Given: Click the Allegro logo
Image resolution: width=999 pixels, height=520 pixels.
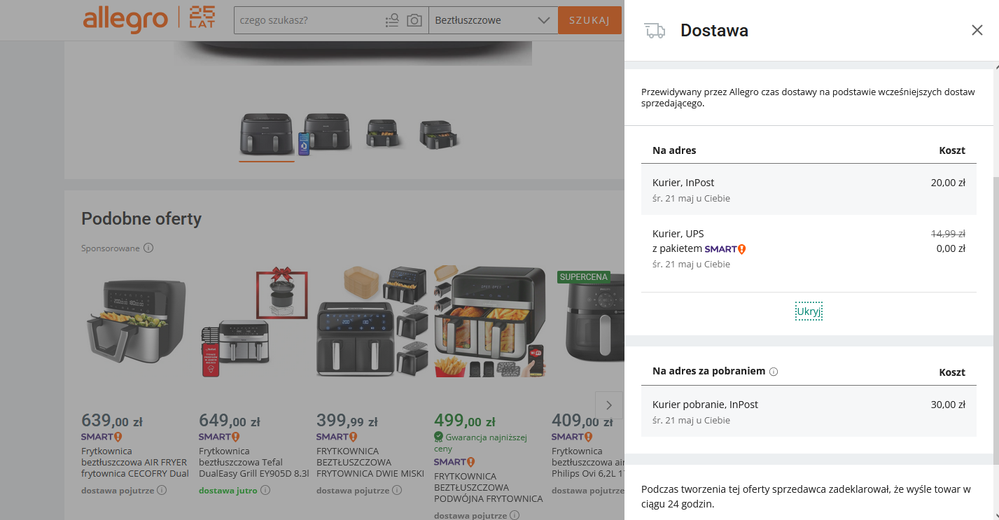Looking at the screenshot, I should [125, 19].
